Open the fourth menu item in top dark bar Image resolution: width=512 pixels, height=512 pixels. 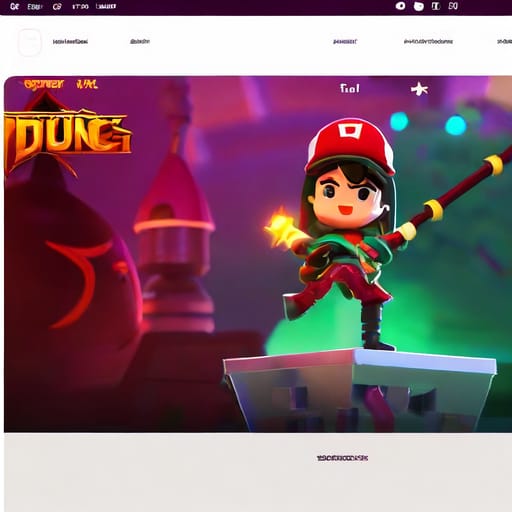click(80, 6)
